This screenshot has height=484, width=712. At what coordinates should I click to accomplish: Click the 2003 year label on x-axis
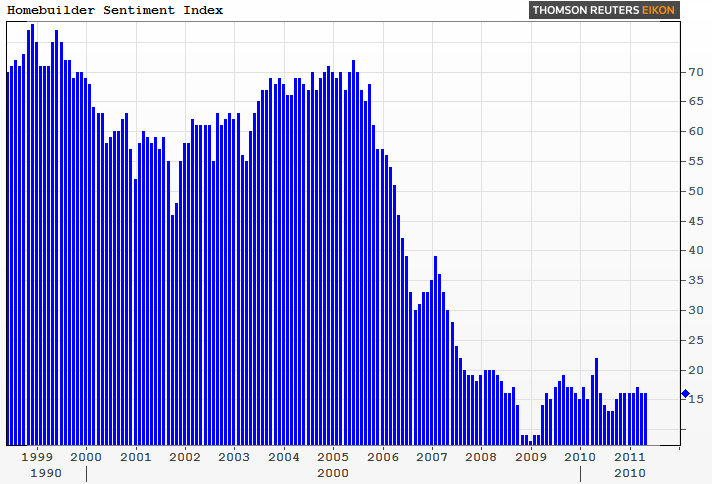click(234, 457)
